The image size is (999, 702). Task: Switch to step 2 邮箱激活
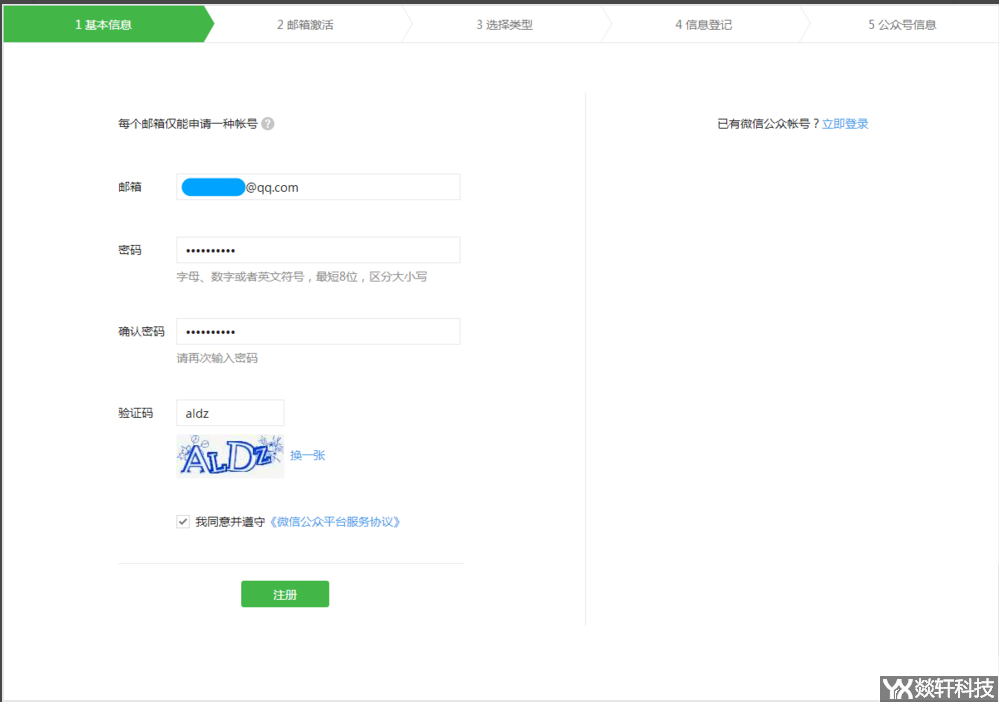(304, 24)
